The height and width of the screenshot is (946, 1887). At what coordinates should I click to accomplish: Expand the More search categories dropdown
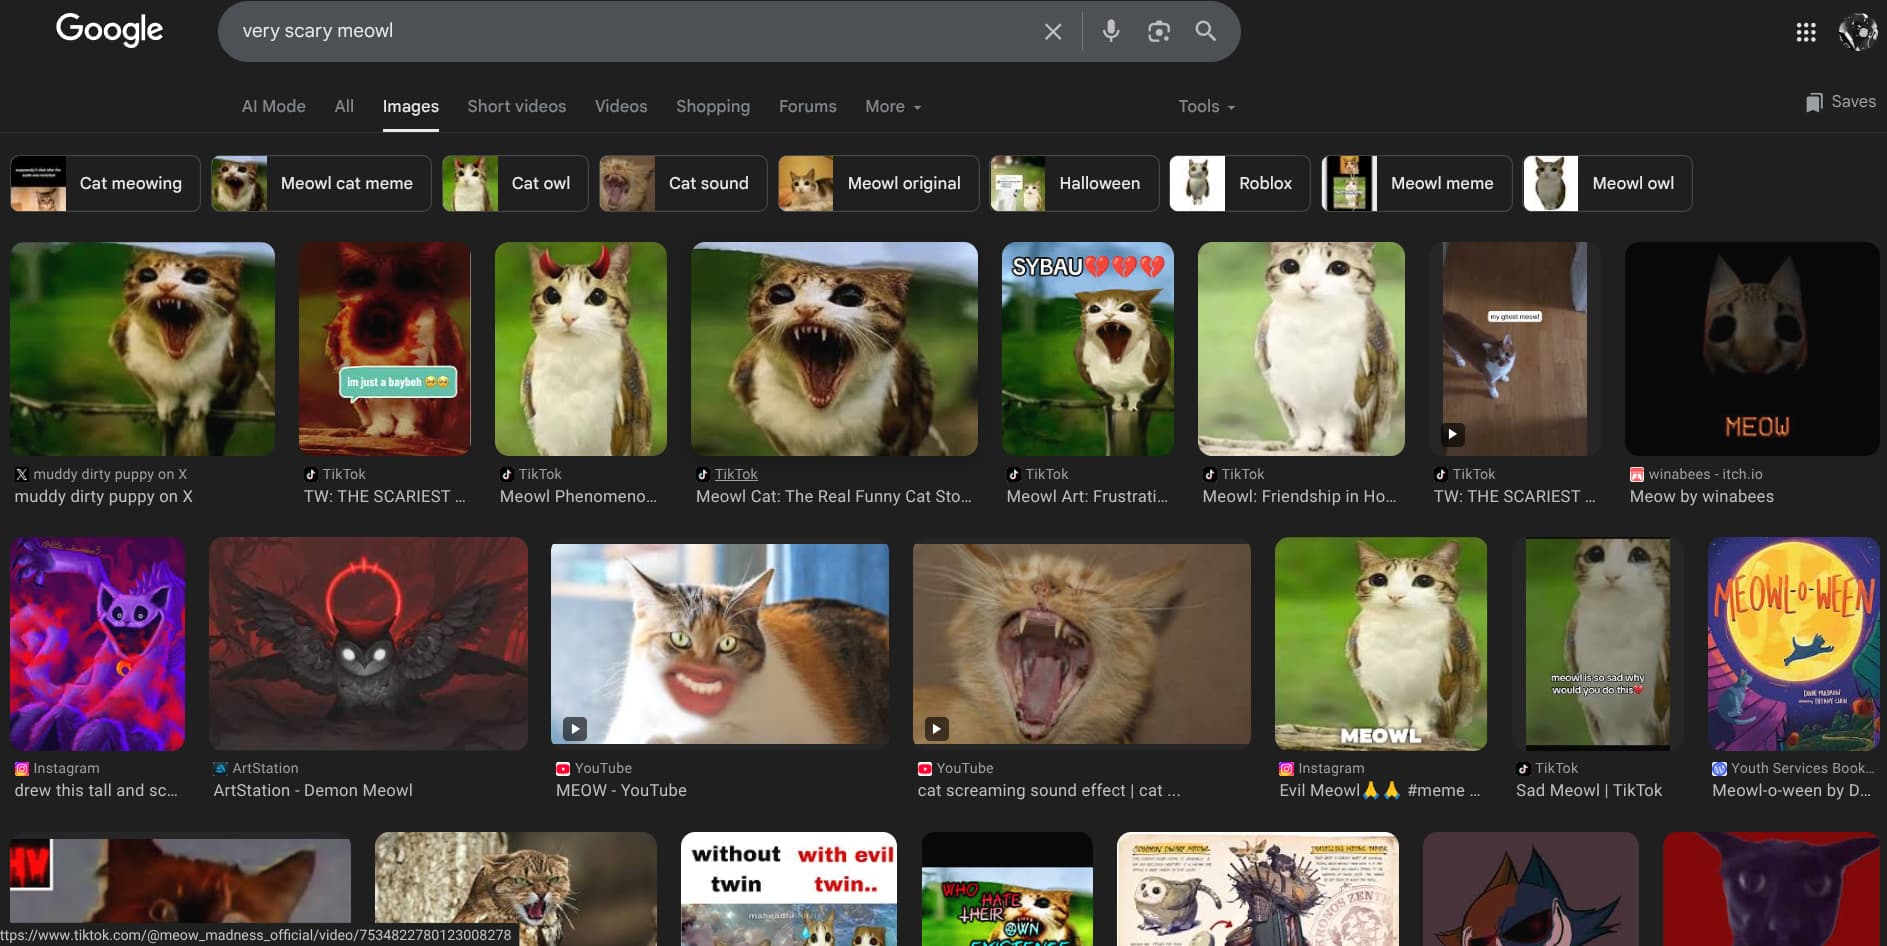click(x=892, y=106)
